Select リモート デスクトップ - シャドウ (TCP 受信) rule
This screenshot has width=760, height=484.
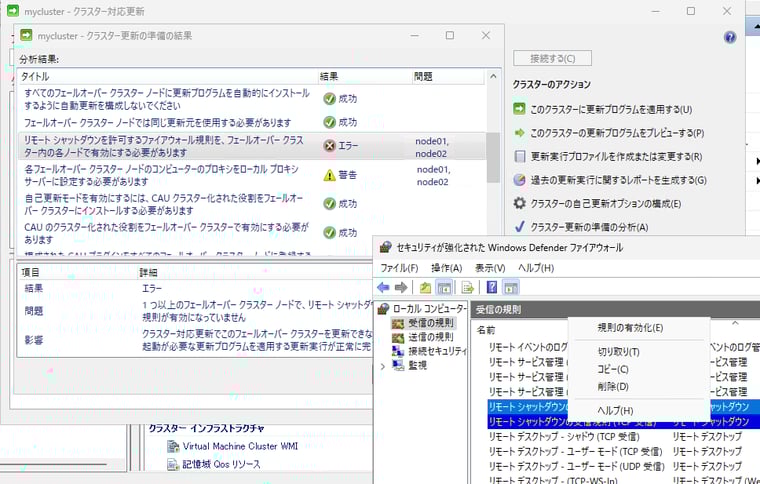[x=564, y=437]
